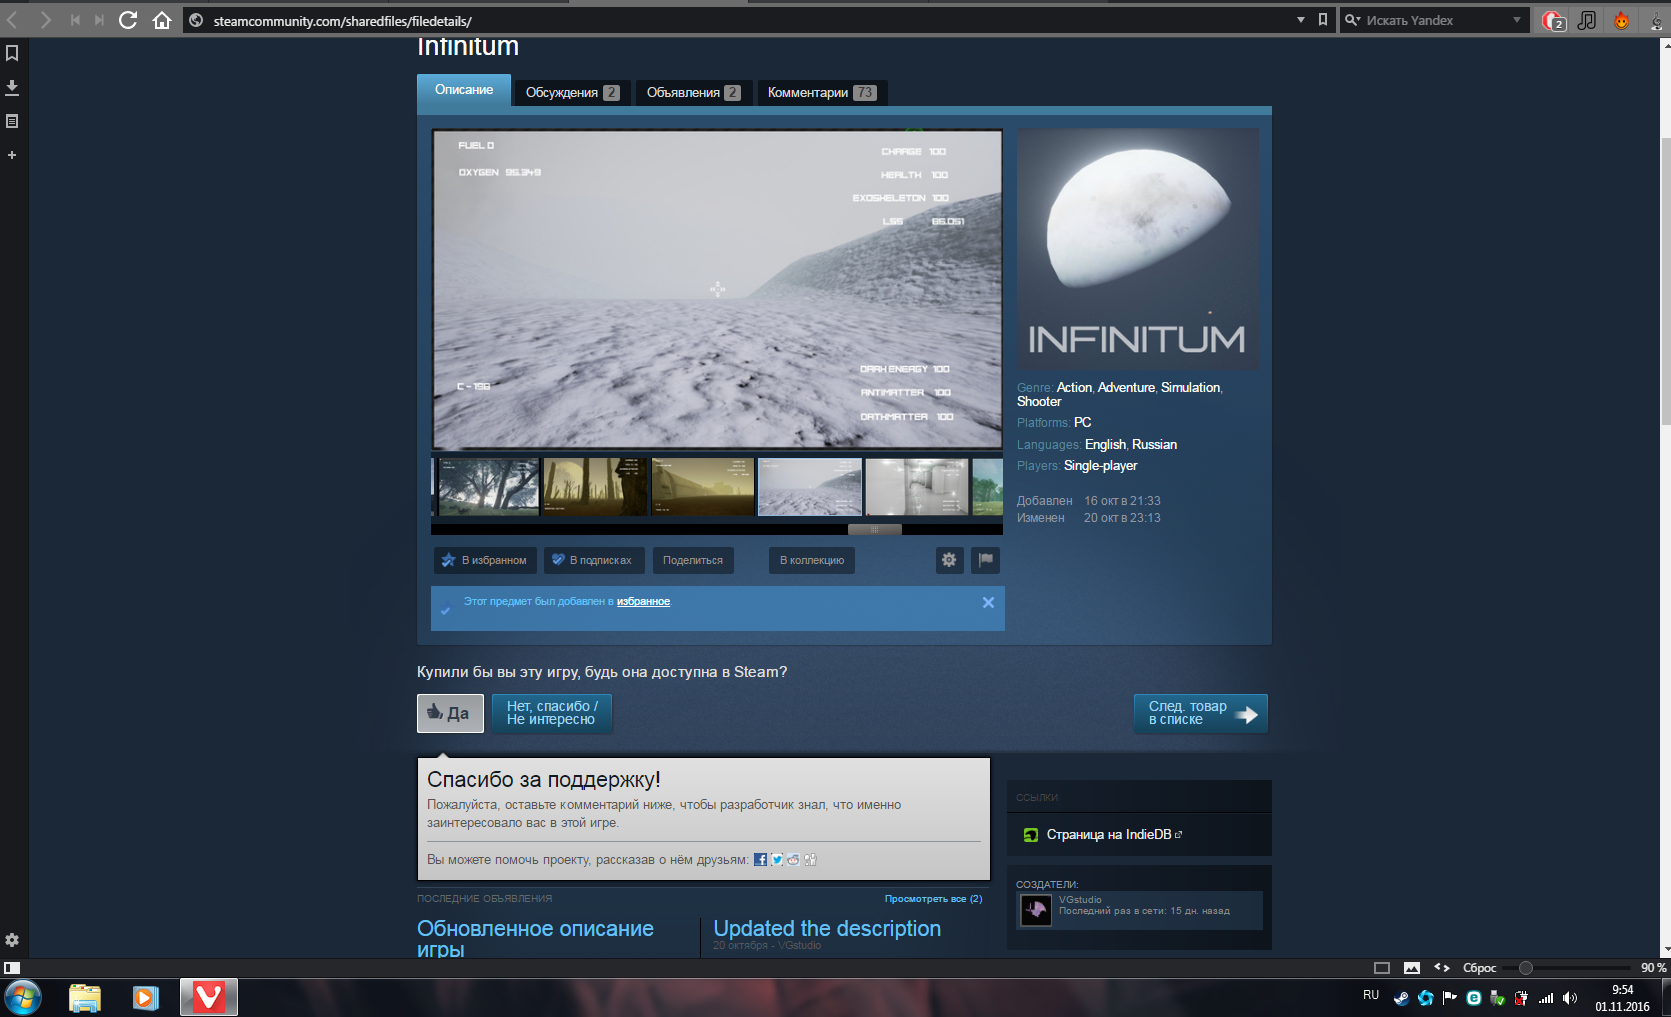Open the search engine selector dropdown
The height and width of the screenshot is (1017, 1671).
[1352, 20]
